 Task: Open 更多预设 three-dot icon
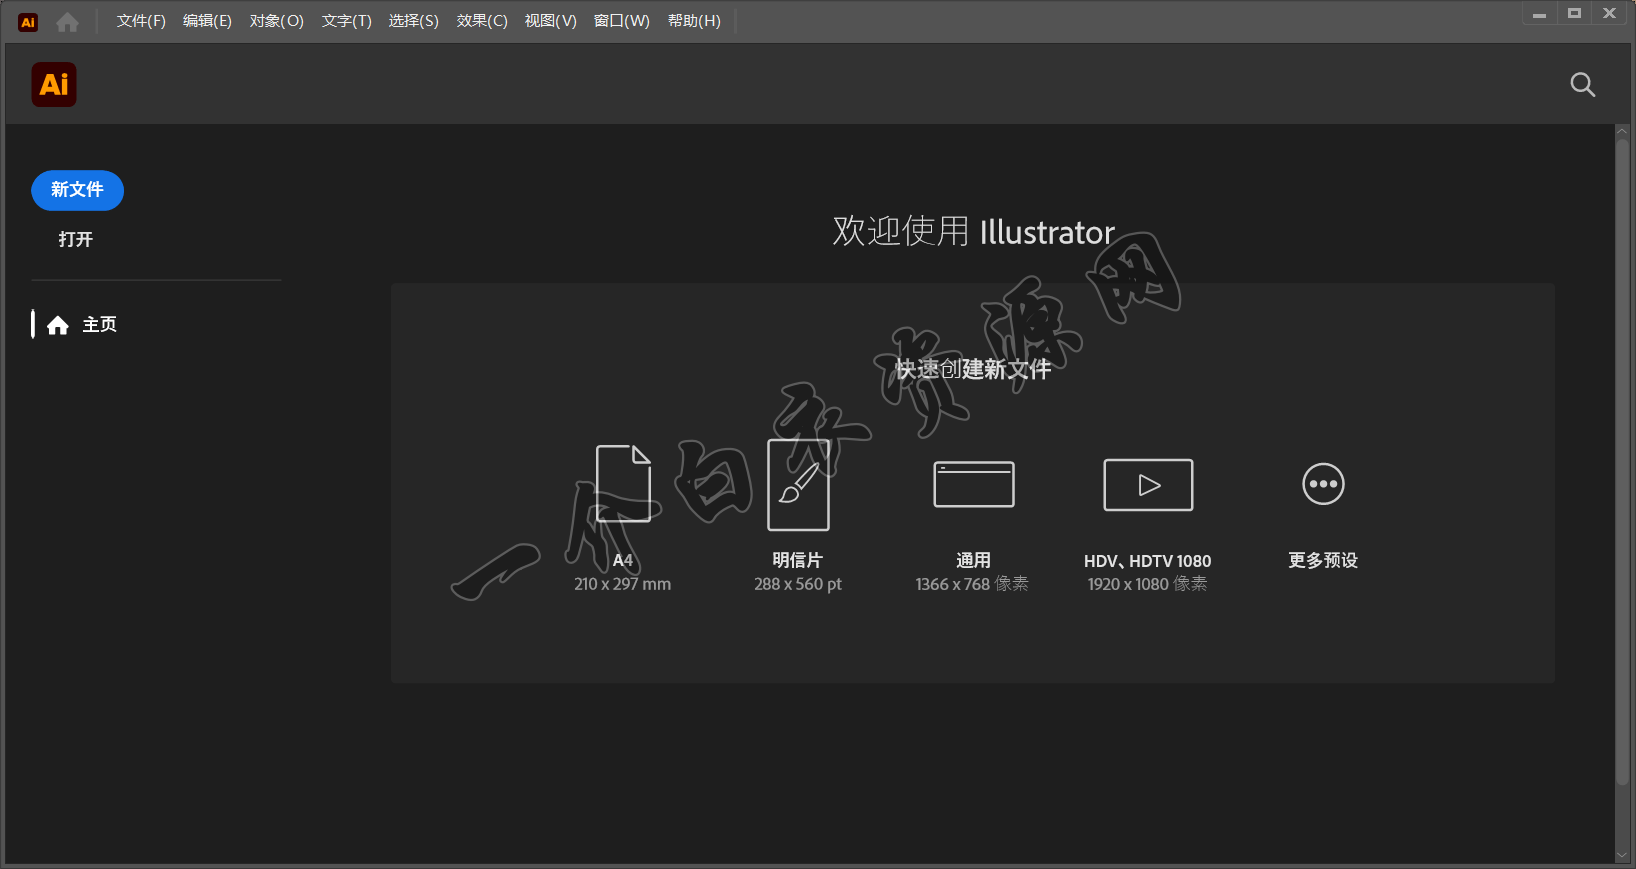point(1323,484)
